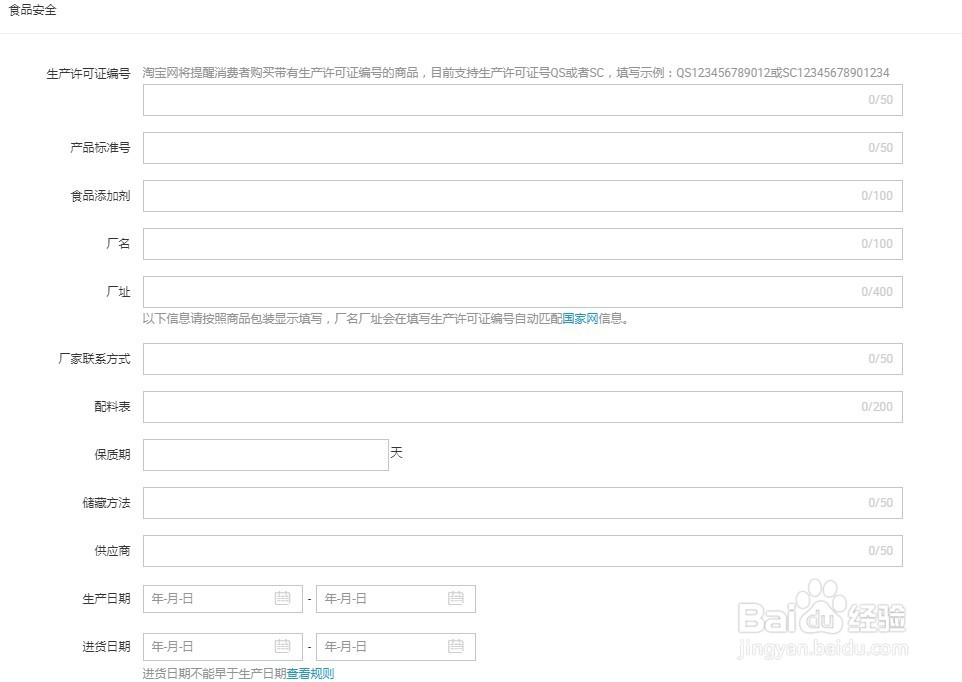Click the 生产许可证编号 input field
The image size is (962, 682).
(523, 100)
